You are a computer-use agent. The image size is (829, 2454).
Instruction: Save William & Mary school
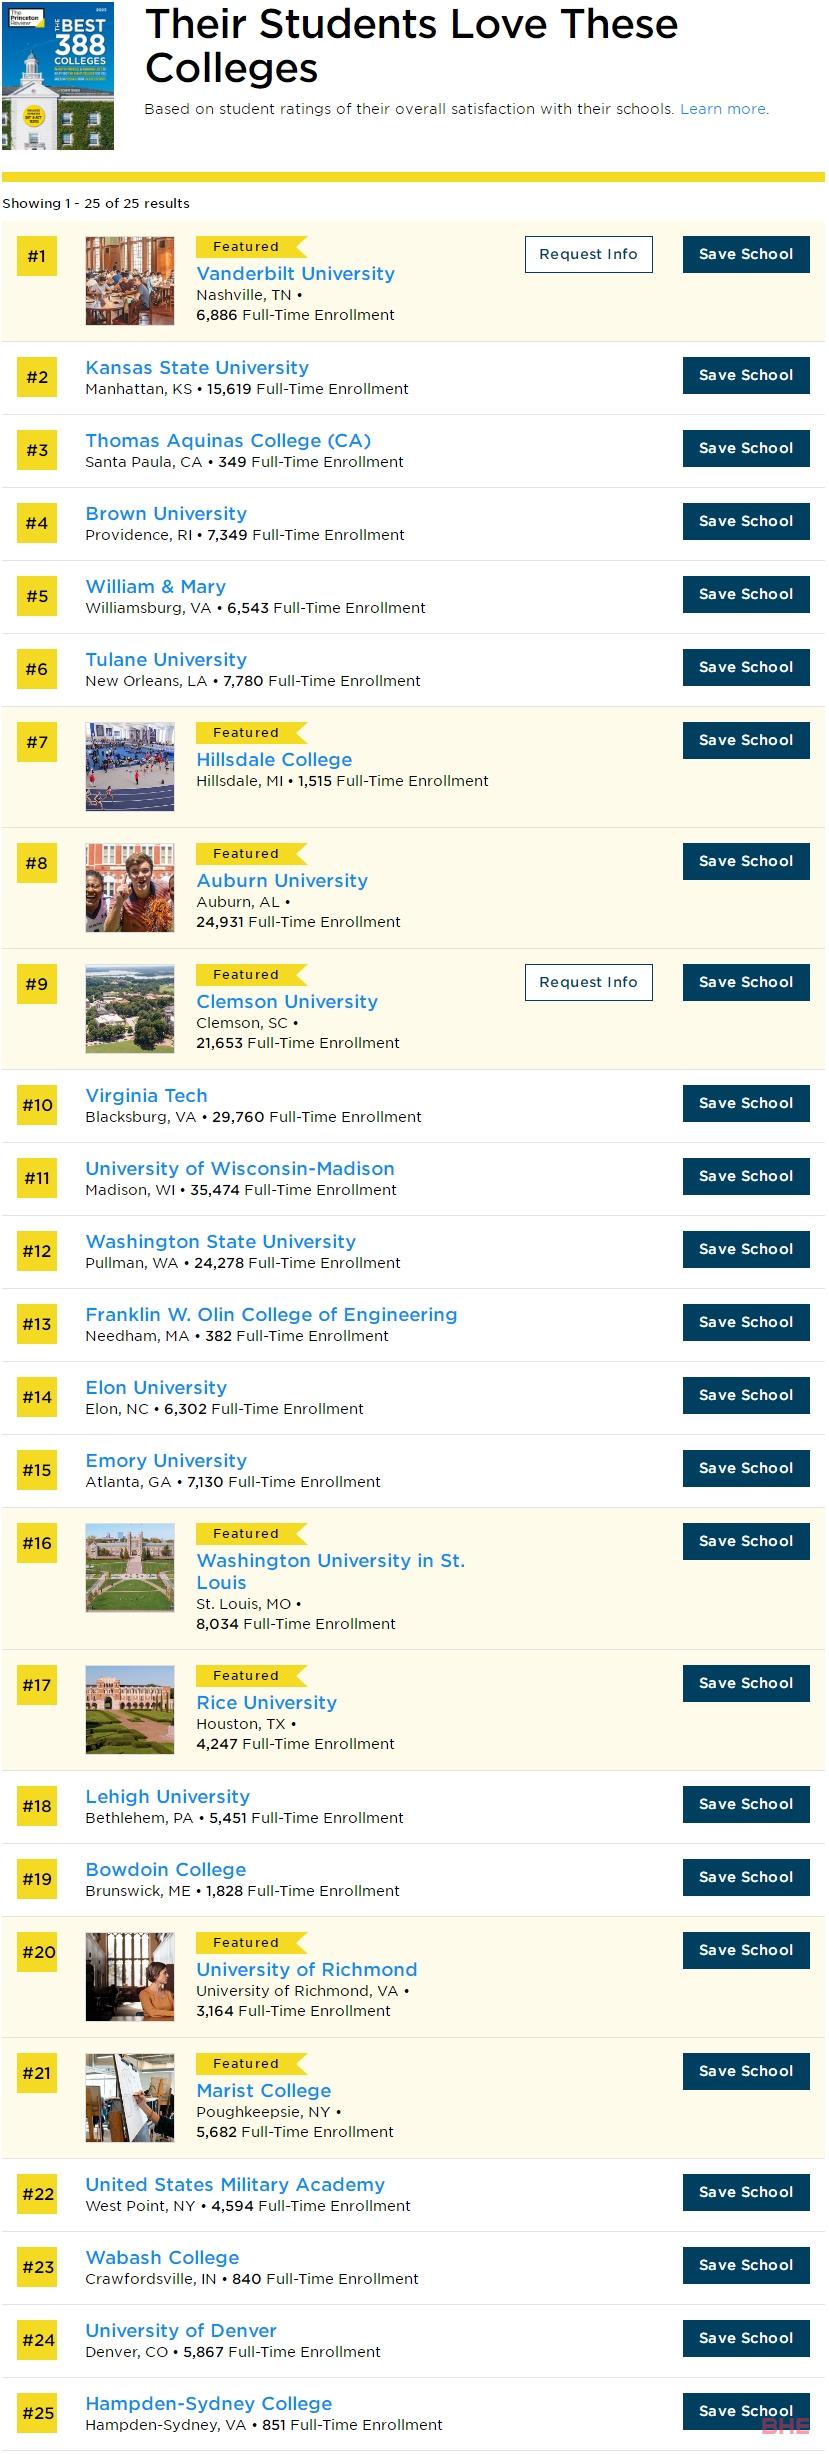746,594
